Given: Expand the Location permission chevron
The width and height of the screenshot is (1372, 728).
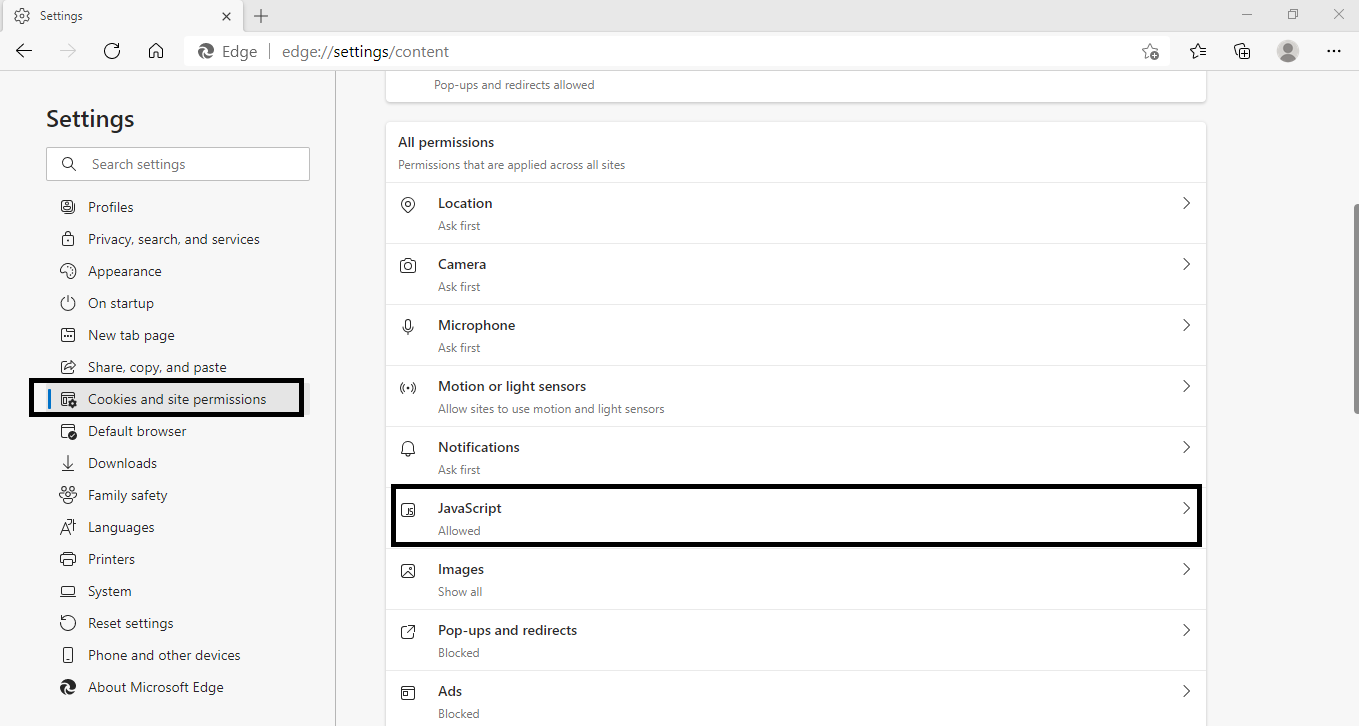Looking at the screenshot, I should (1186, 203).
